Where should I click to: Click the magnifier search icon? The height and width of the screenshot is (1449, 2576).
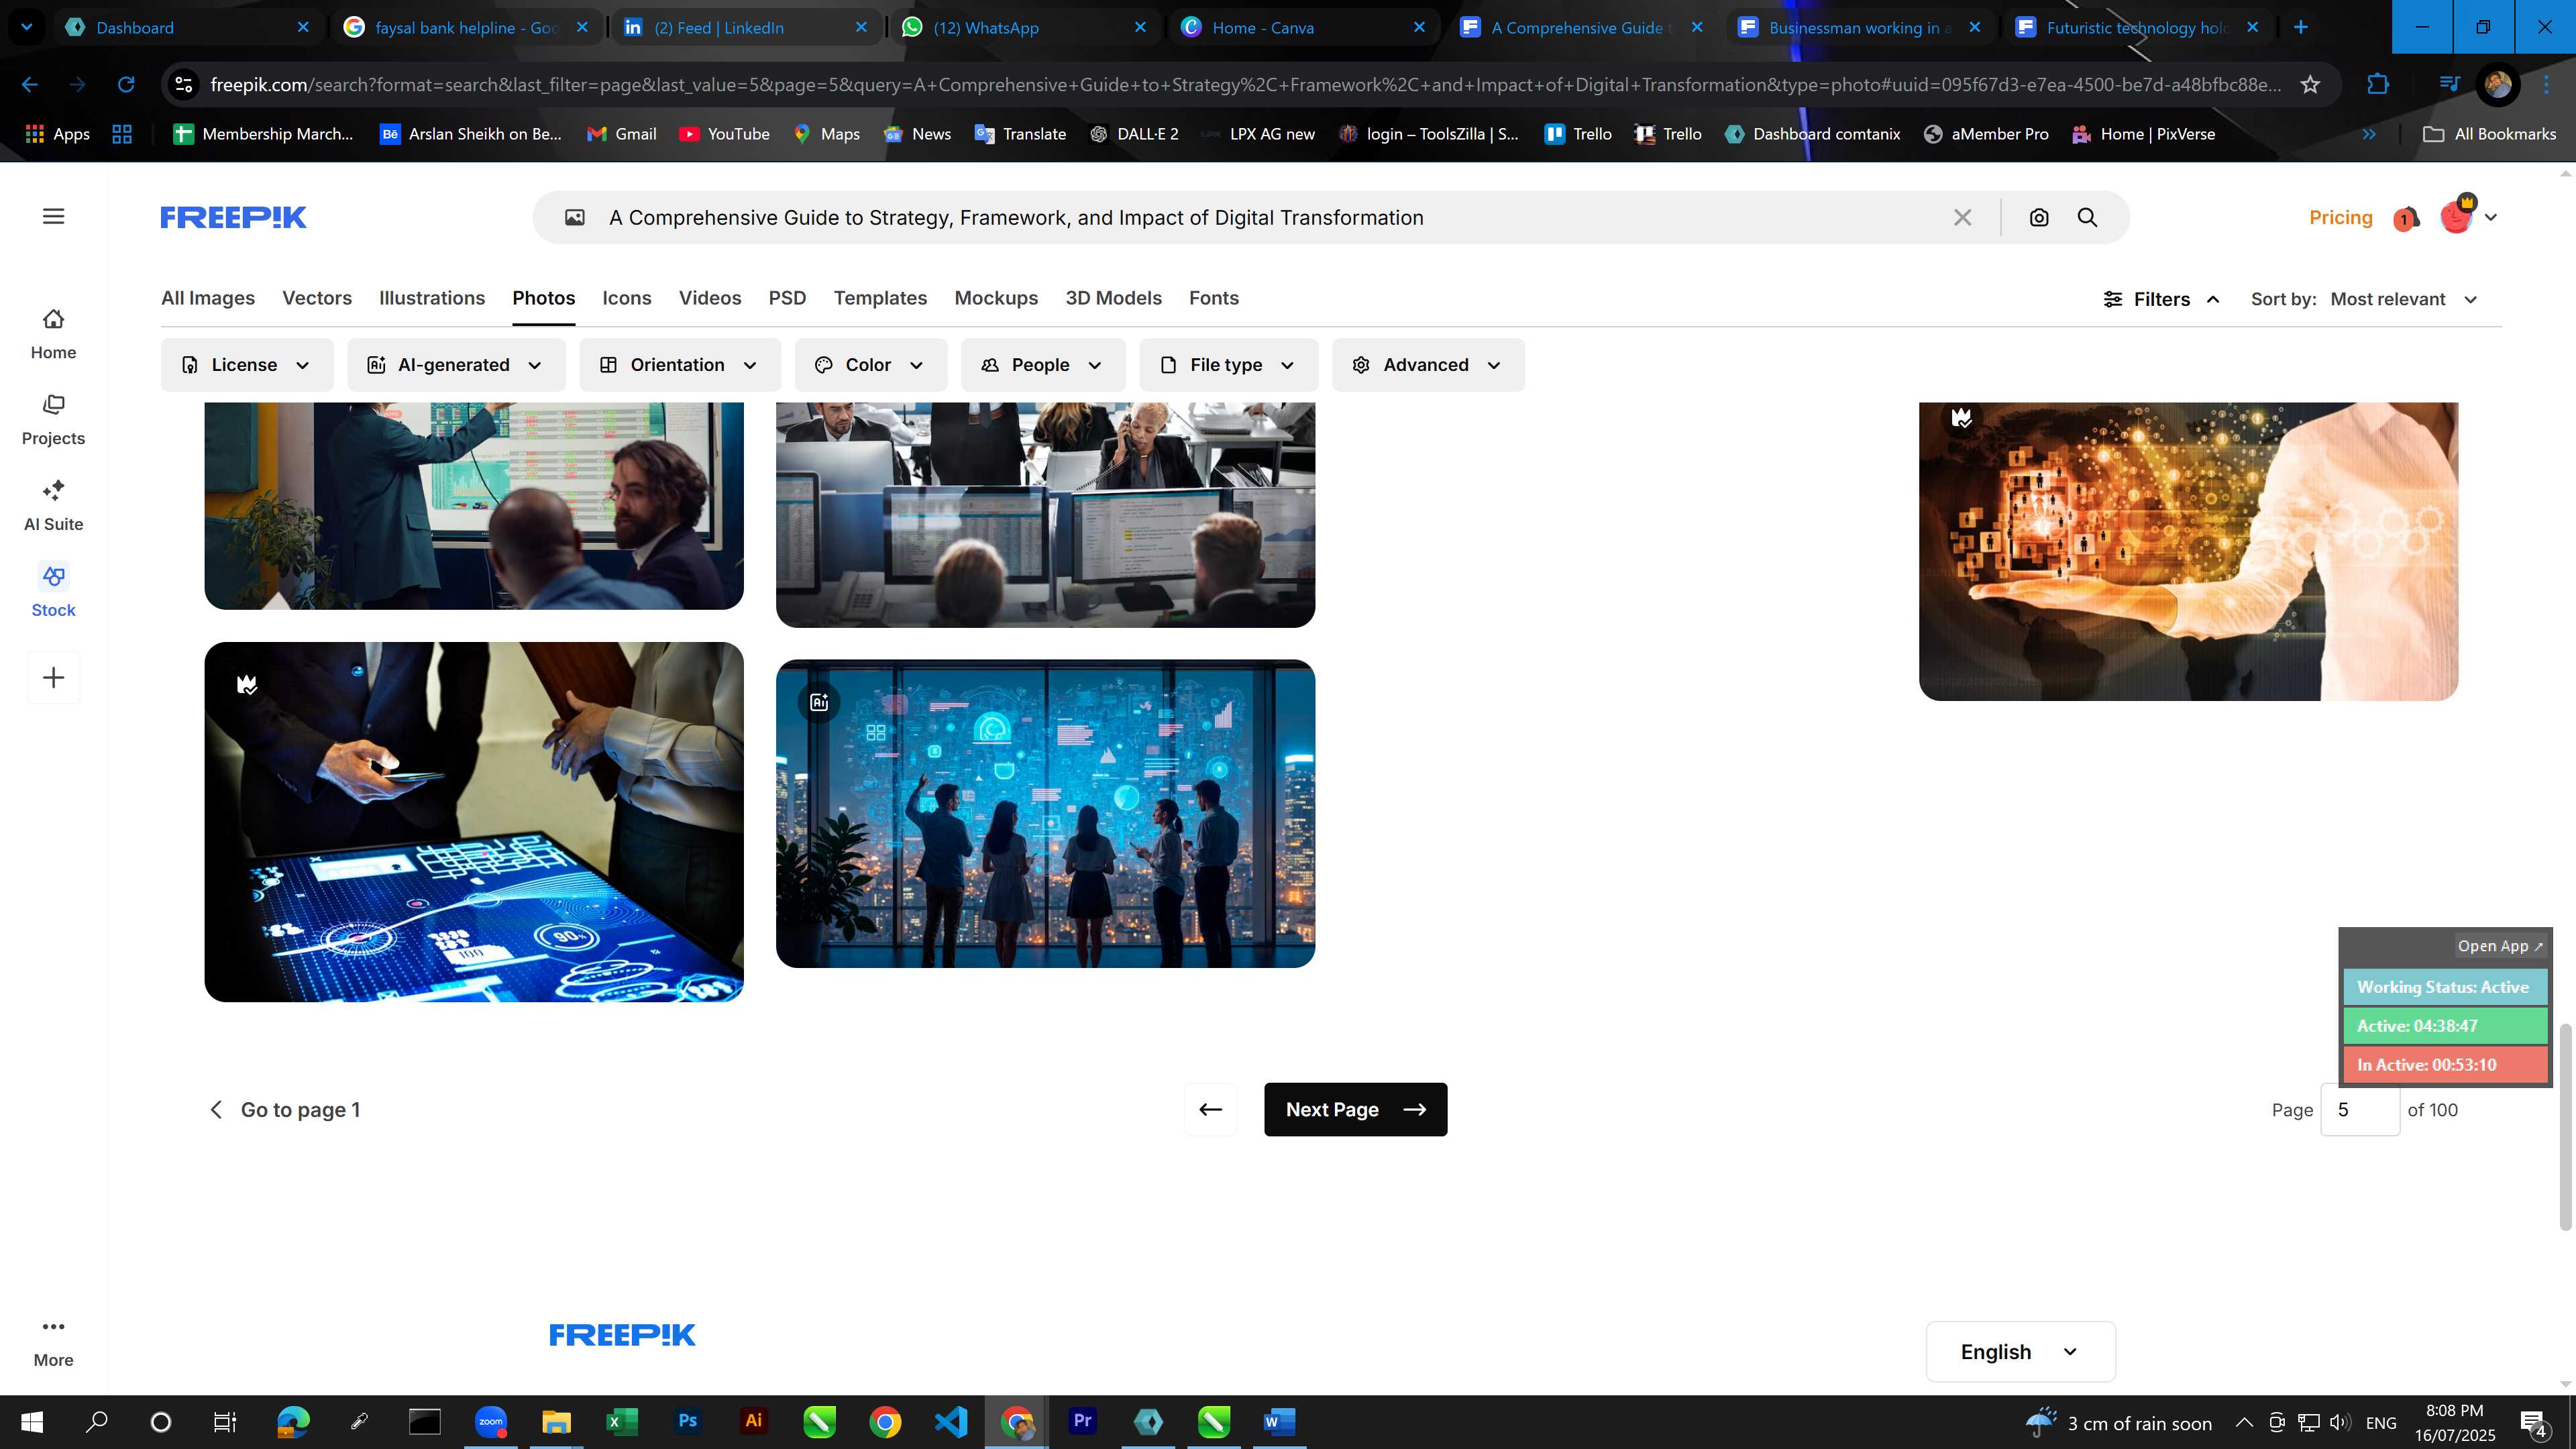tap(2087, 217)
